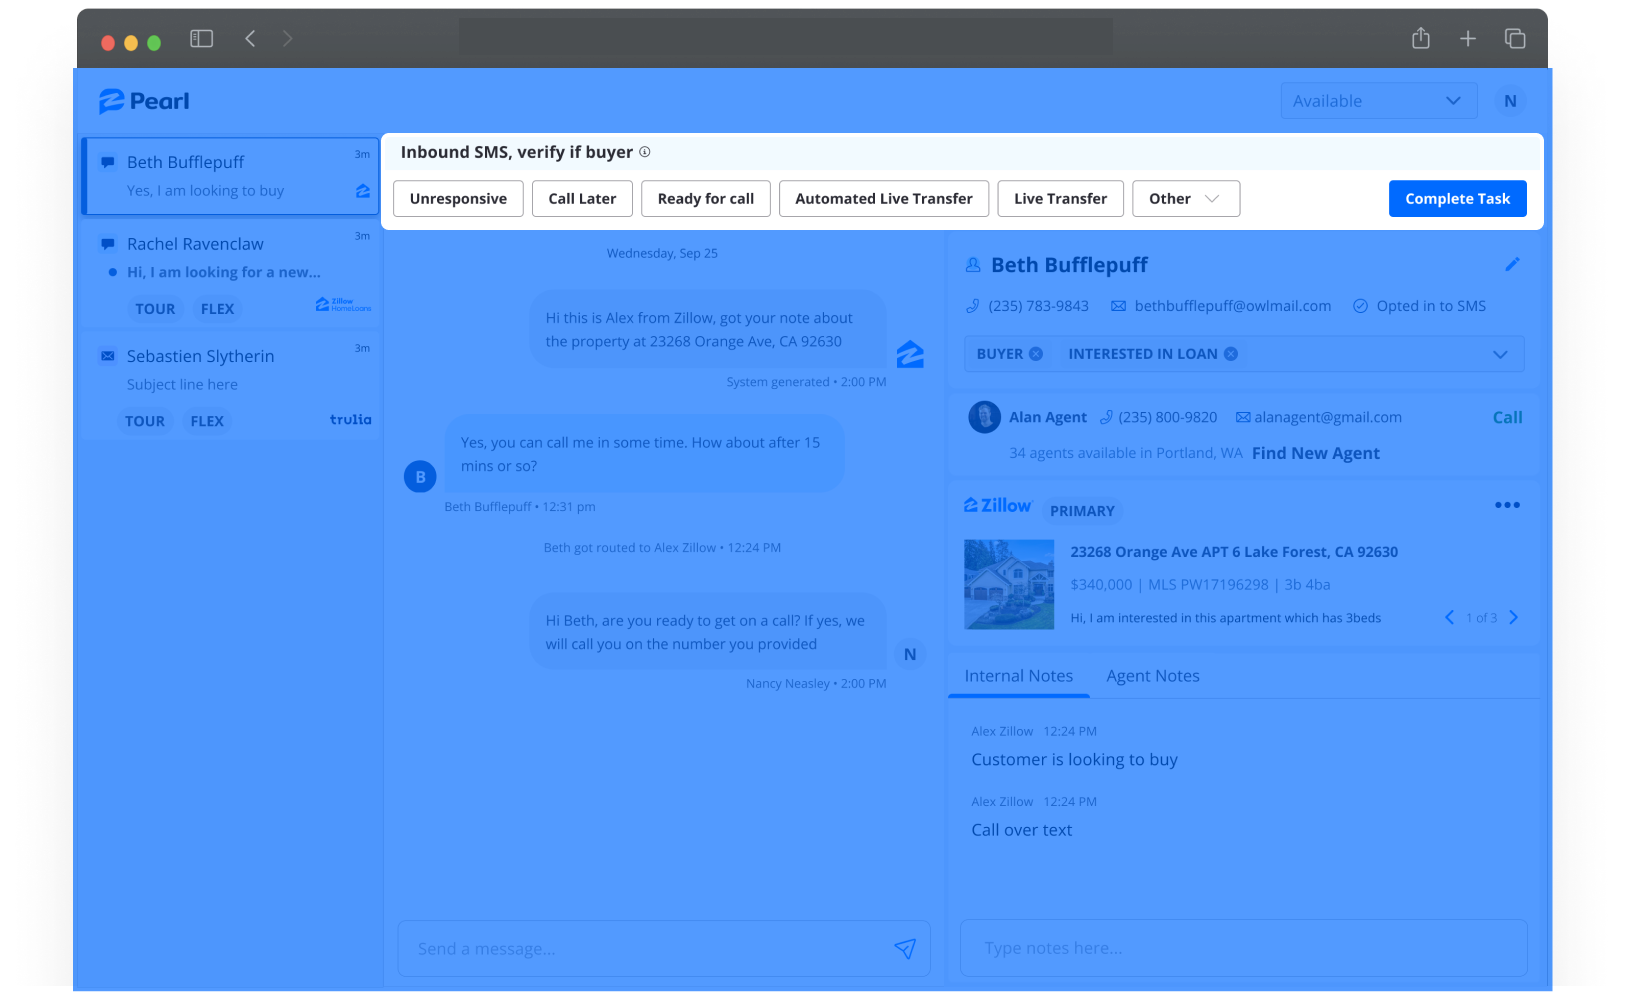
Task: Click trulia logo in Sebastien's row
Action: click(x=350, y=420)
